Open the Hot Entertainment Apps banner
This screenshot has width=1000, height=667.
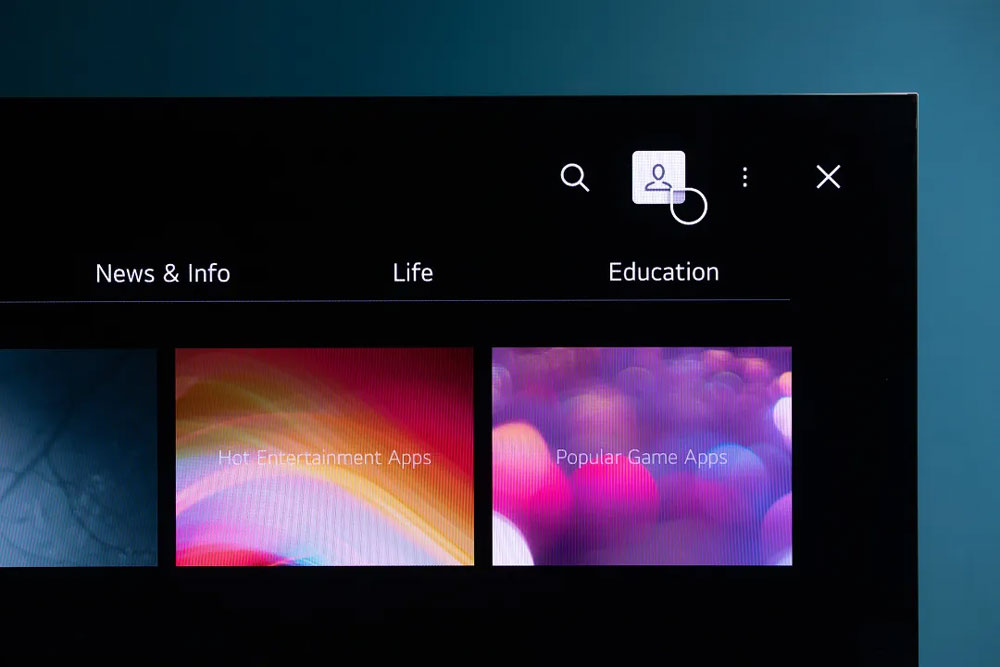(x=324, y=456)
